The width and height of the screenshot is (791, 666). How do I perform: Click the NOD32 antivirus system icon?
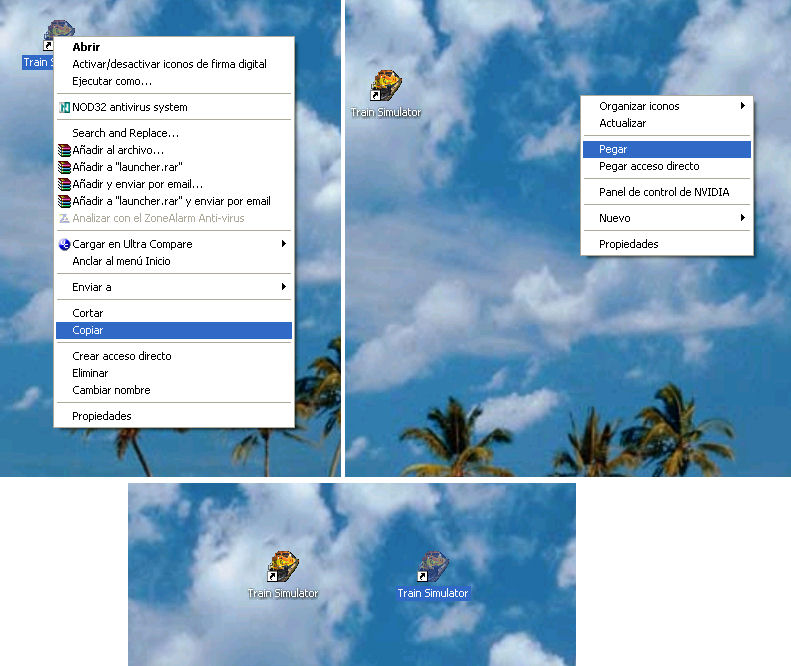pyautogui.click(x=65, y=107)
